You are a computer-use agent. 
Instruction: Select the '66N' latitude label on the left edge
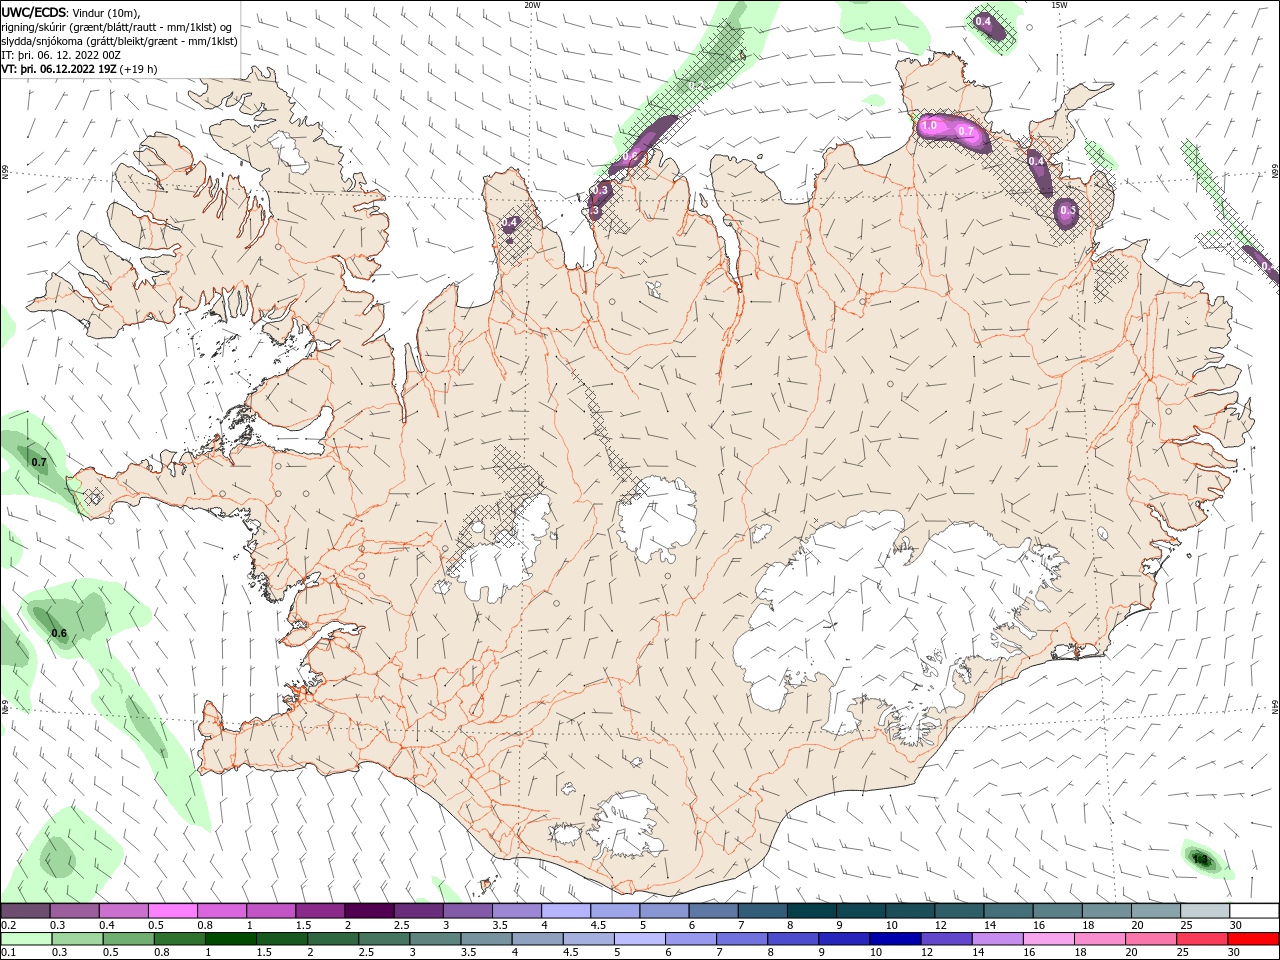tap(5, 174)
